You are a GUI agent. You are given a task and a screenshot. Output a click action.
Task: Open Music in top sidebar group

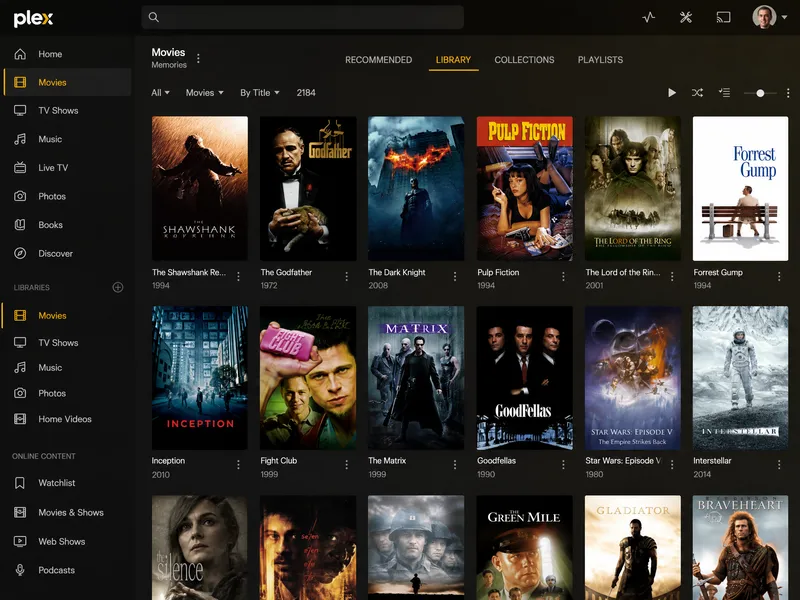(67, 139)
